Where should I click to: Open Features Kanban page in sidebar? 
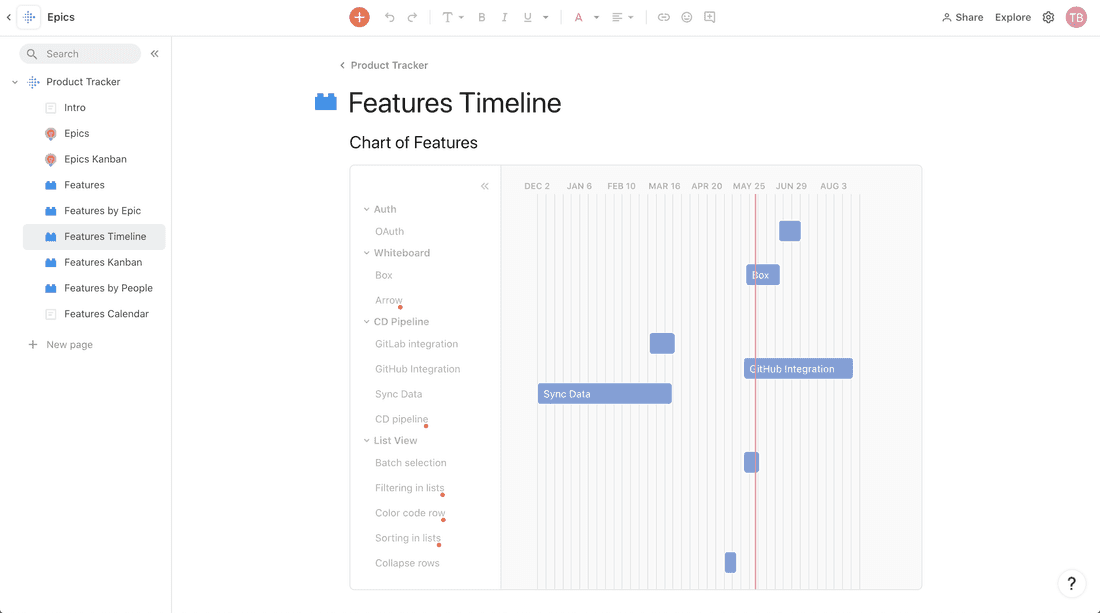103,262
